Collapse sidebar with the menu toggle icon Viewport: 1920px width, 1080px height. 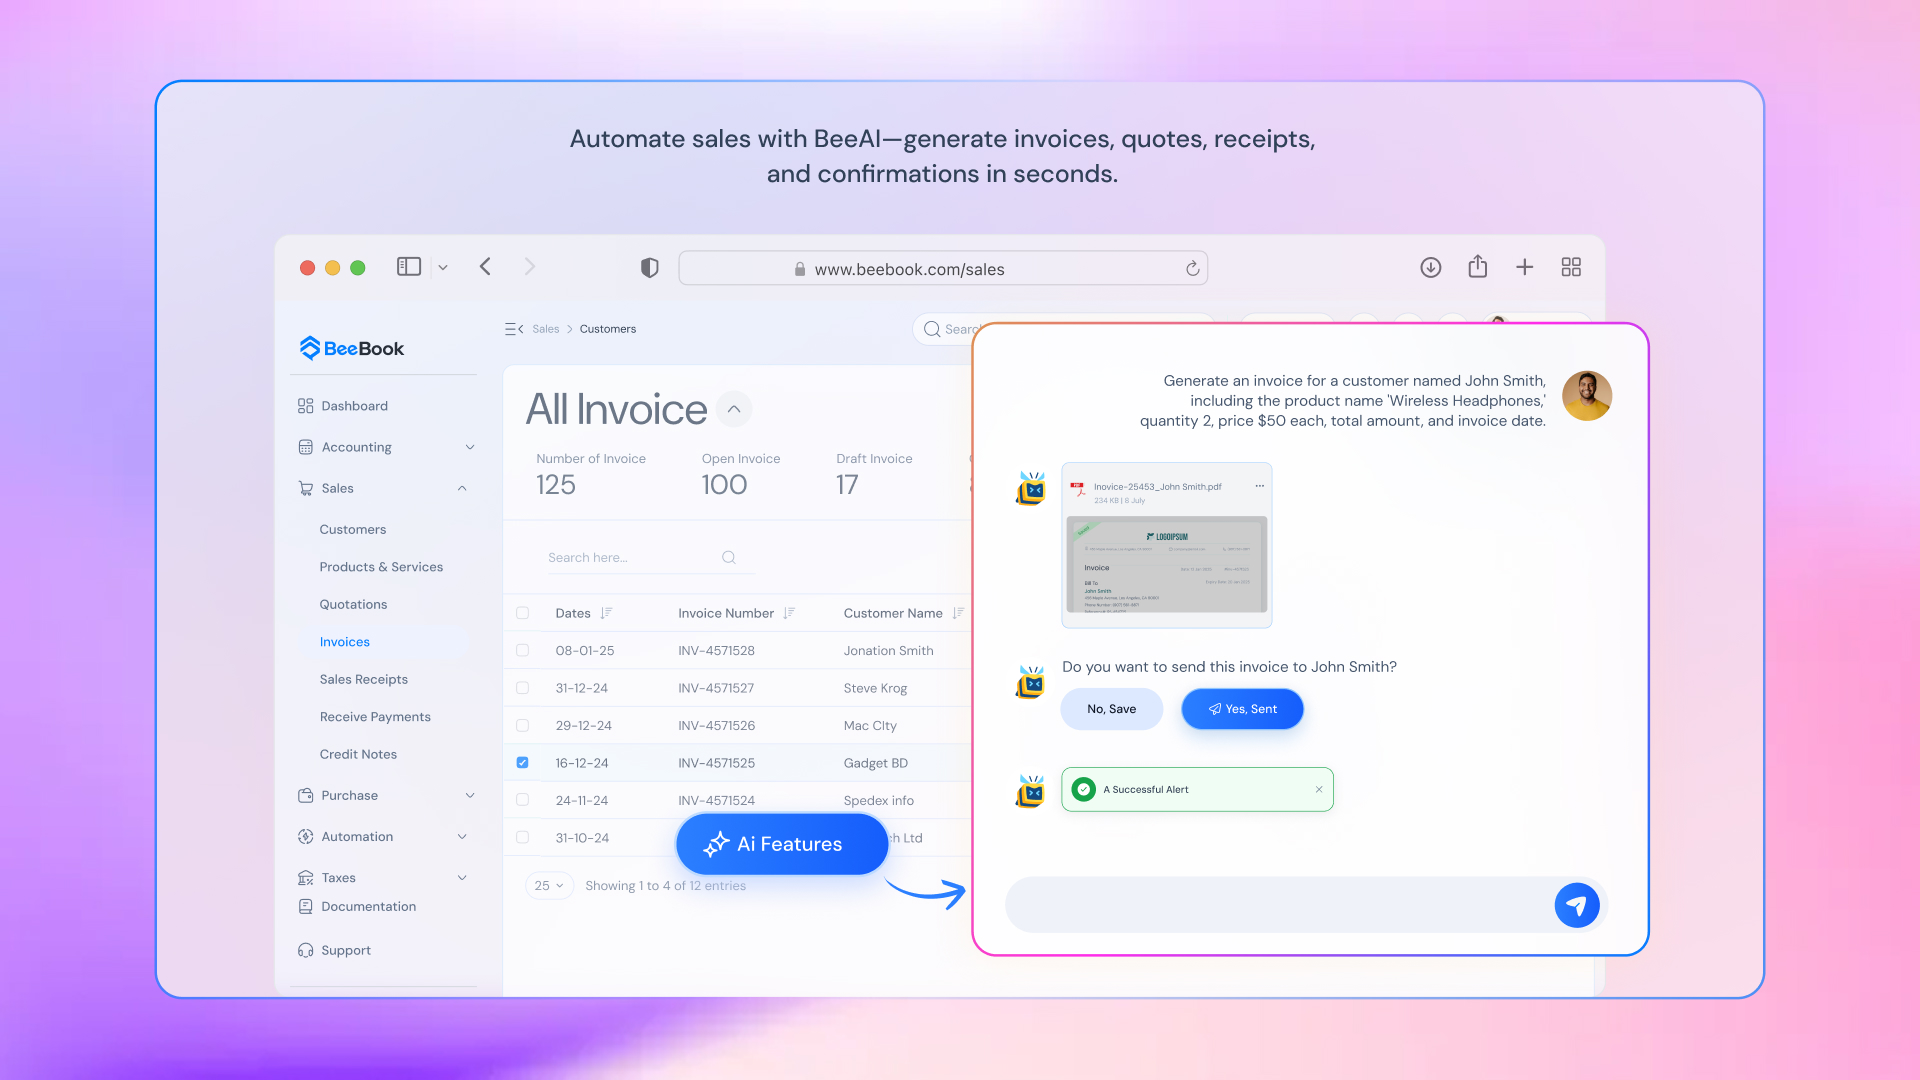click(514, 329)
